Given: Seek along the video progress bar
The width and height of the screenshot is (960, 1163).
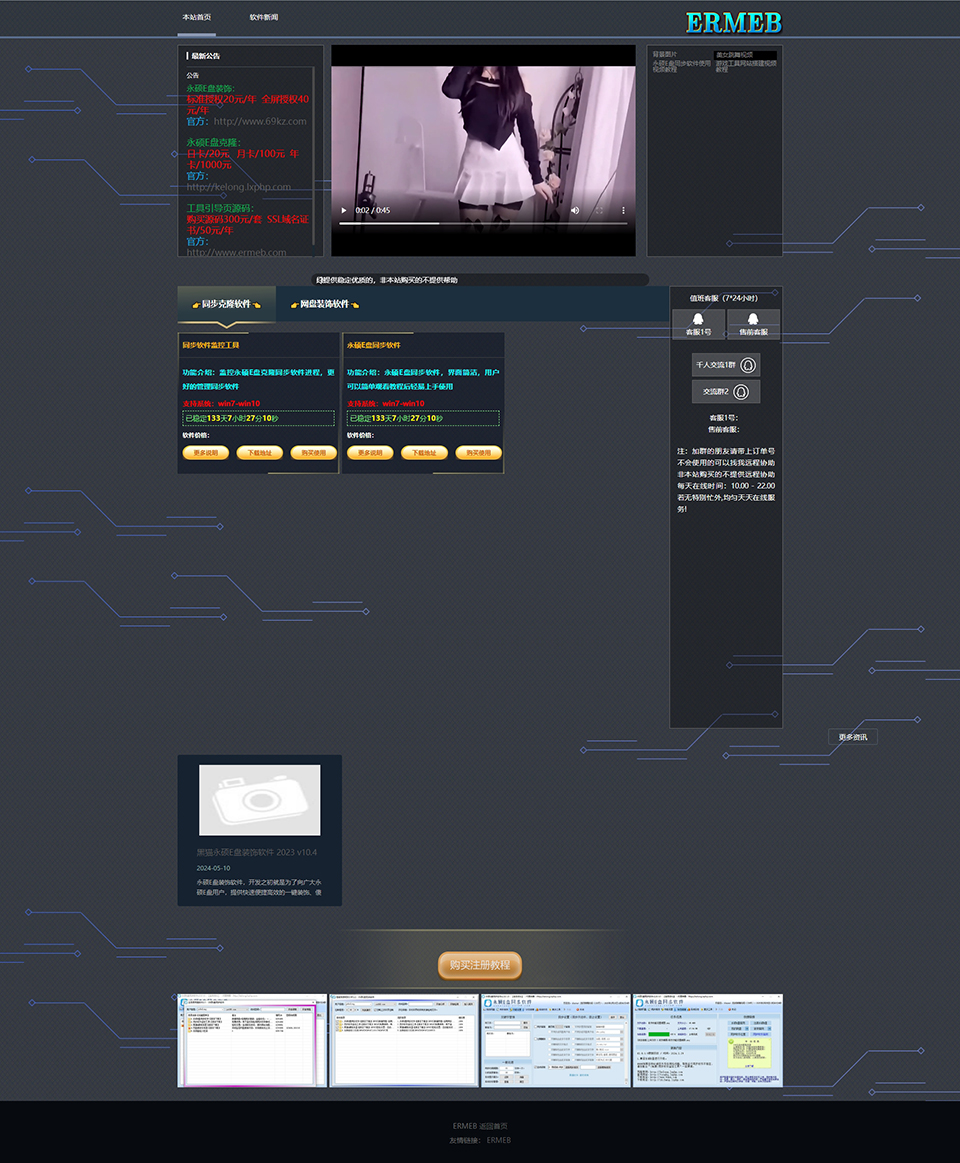Looking at the screenshot, I should (483, 223).
